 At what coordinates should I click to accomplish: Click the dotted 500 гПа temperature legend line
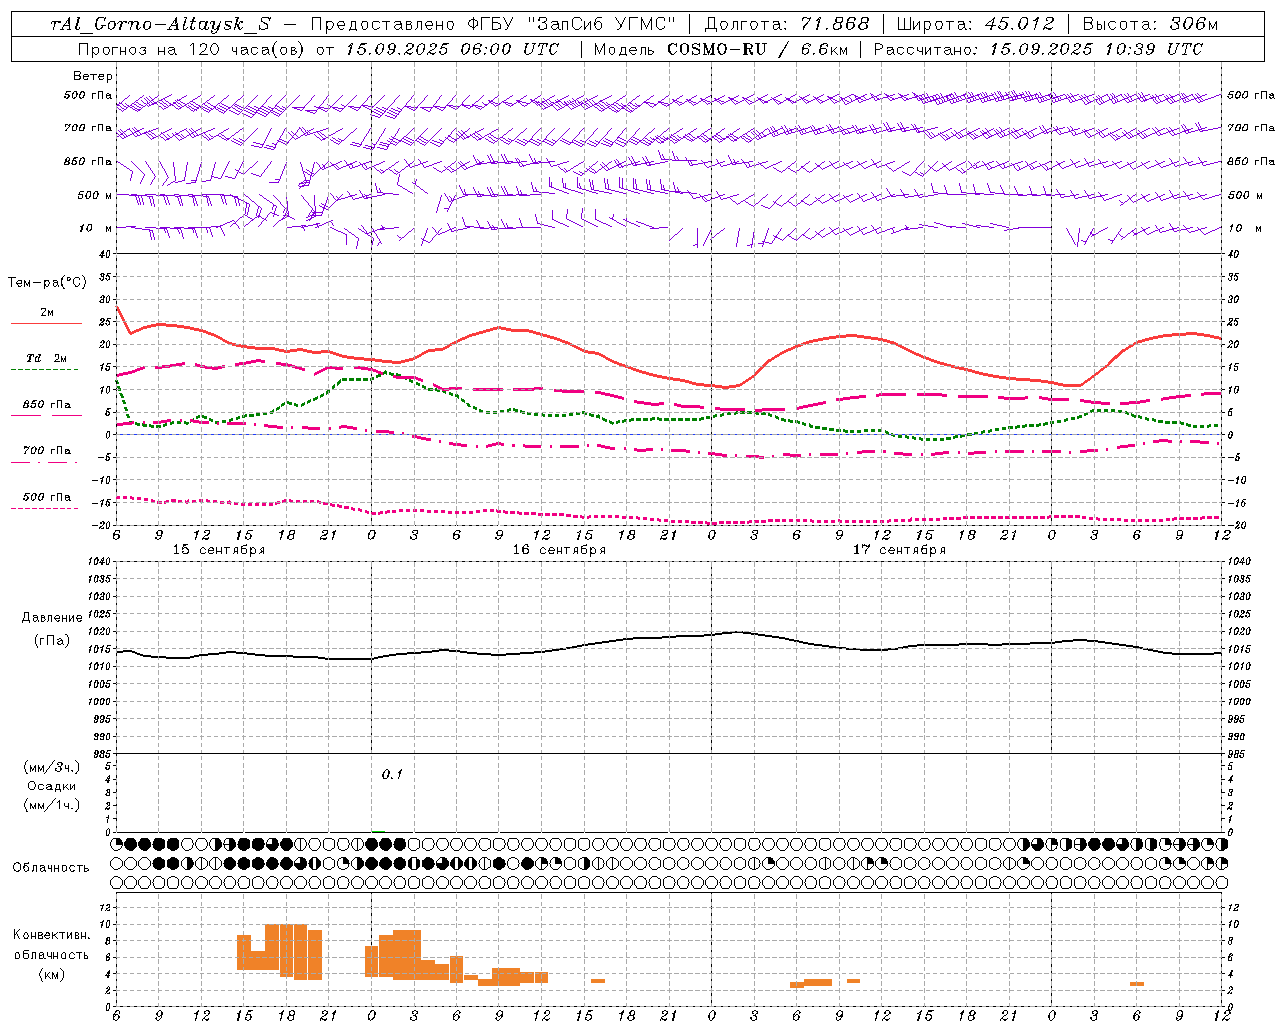(44, 508)
